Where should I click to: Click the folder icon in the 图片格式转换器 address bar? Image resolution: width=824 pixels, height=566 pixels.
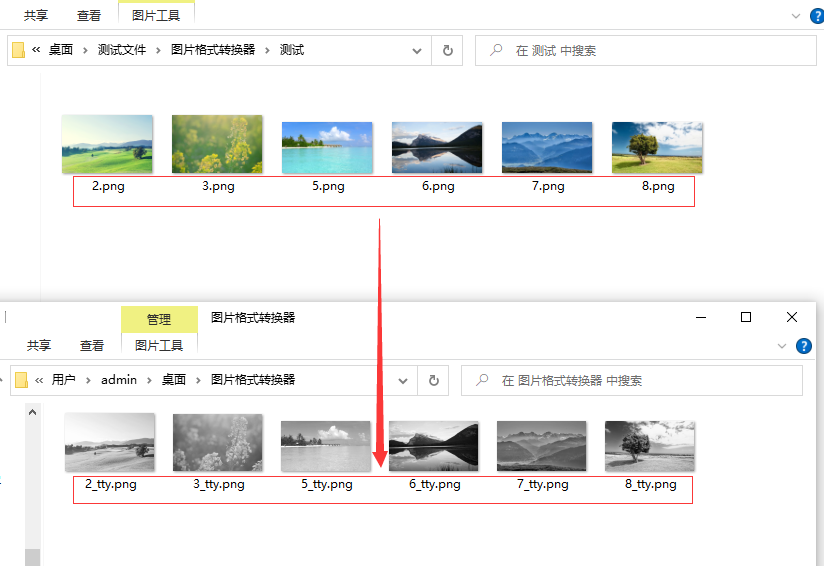pyautogui.click(x=22, y=380)
